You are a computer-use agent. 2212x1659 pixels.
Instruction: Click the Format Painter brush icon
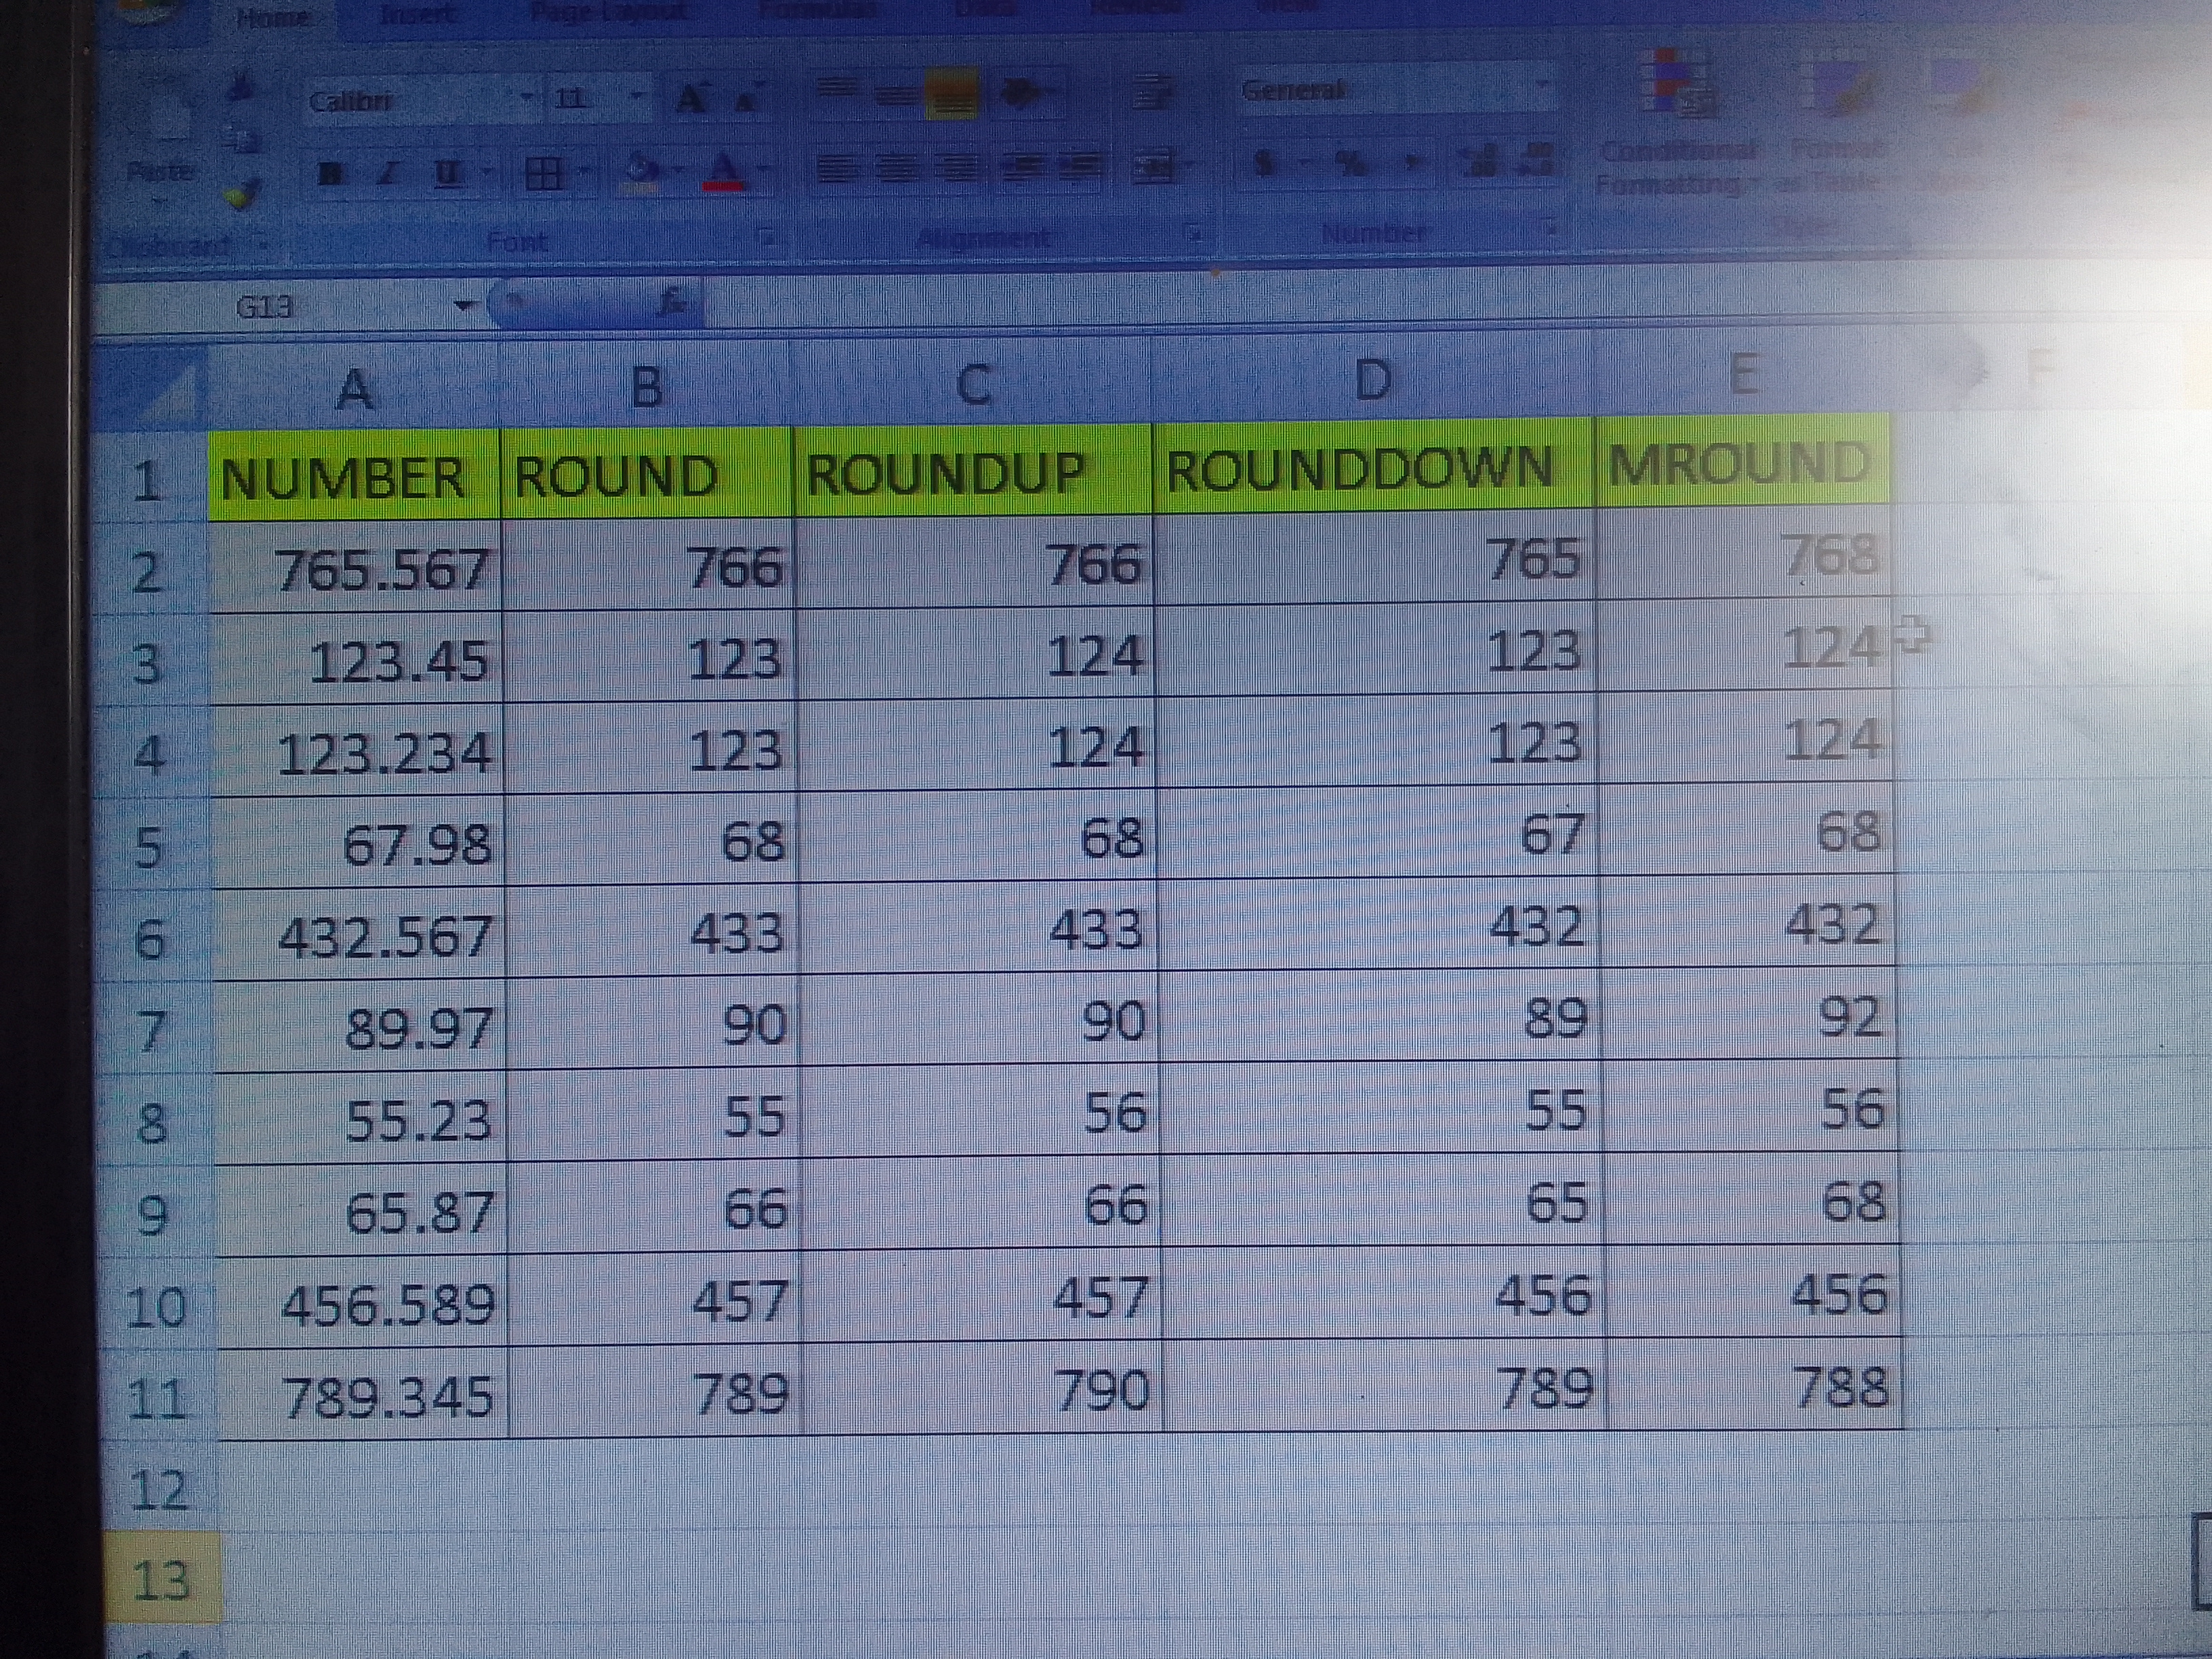pos(241,194)
